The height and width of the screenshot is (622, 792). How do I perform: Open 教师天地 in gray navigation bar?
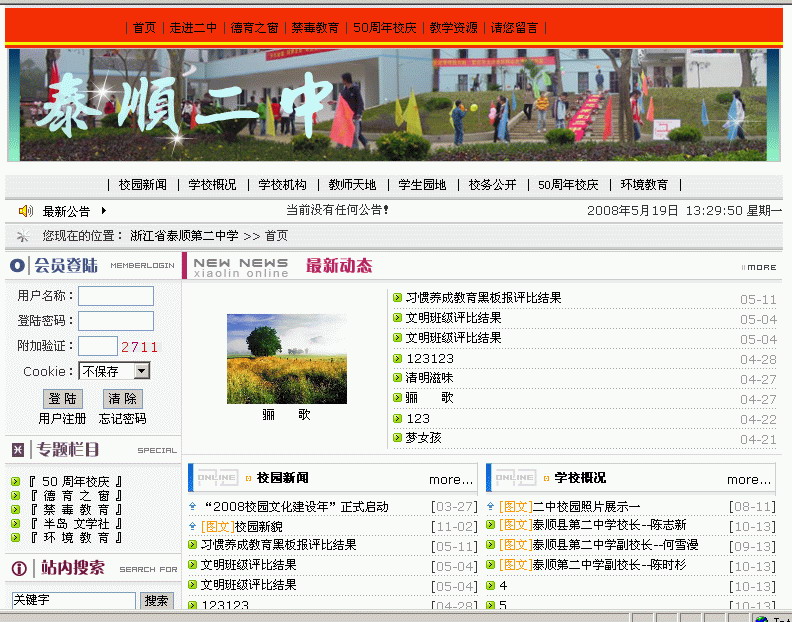pos(353,185)
